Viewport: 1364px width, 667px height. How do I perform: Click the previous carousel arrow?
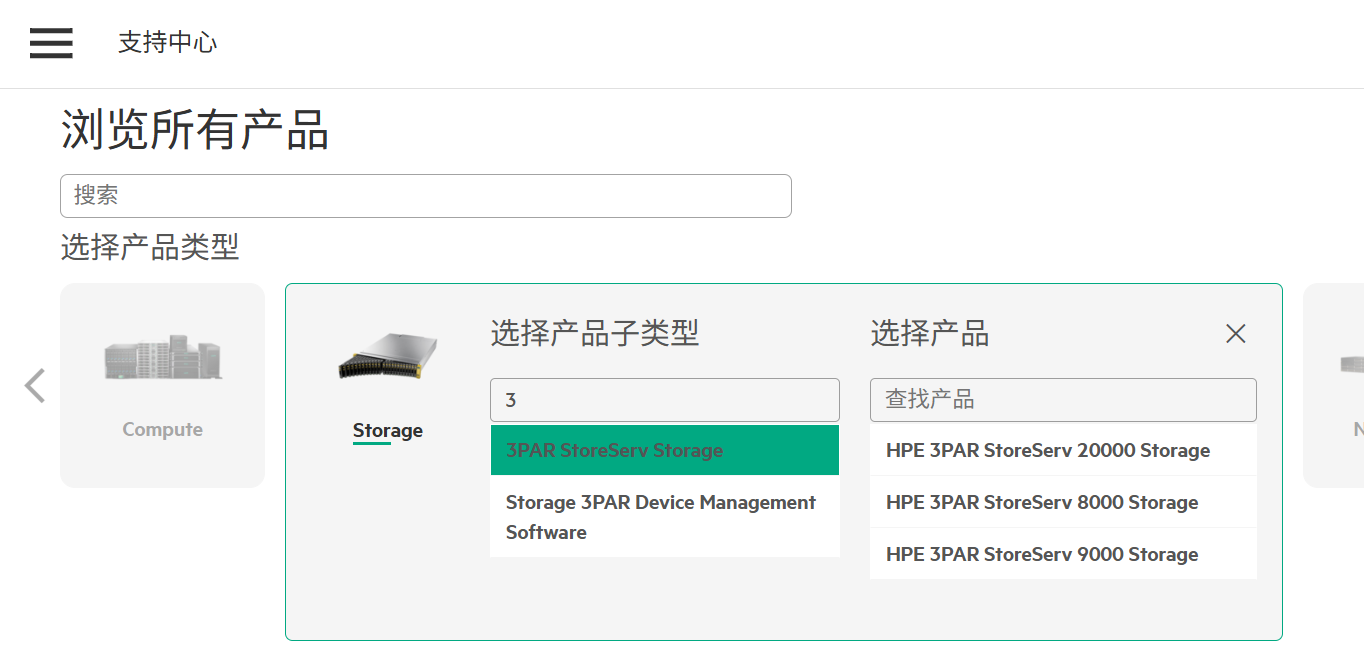point(35,385)
